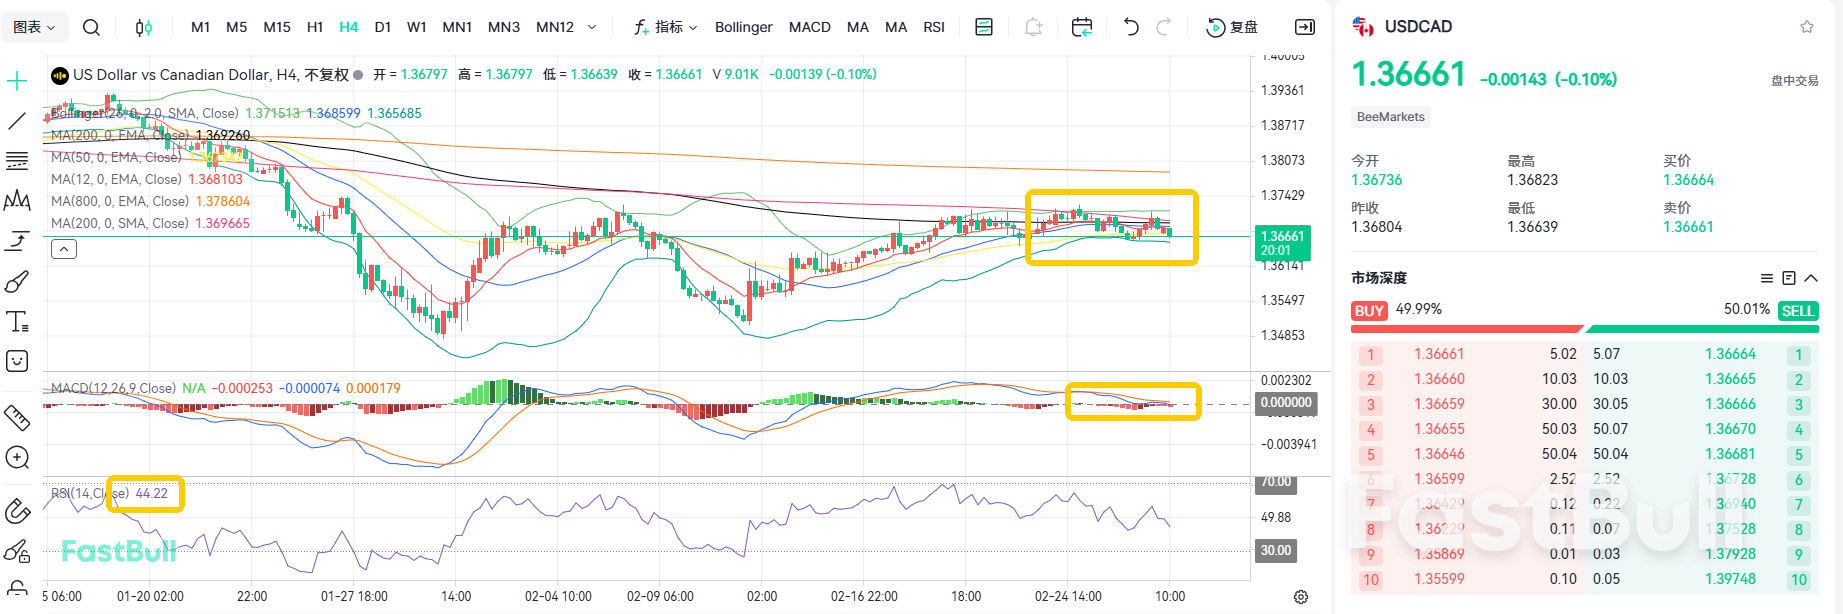Undo the last chart action
The width and height of the screenshot is (1843, 614).
click(1131, 27)
